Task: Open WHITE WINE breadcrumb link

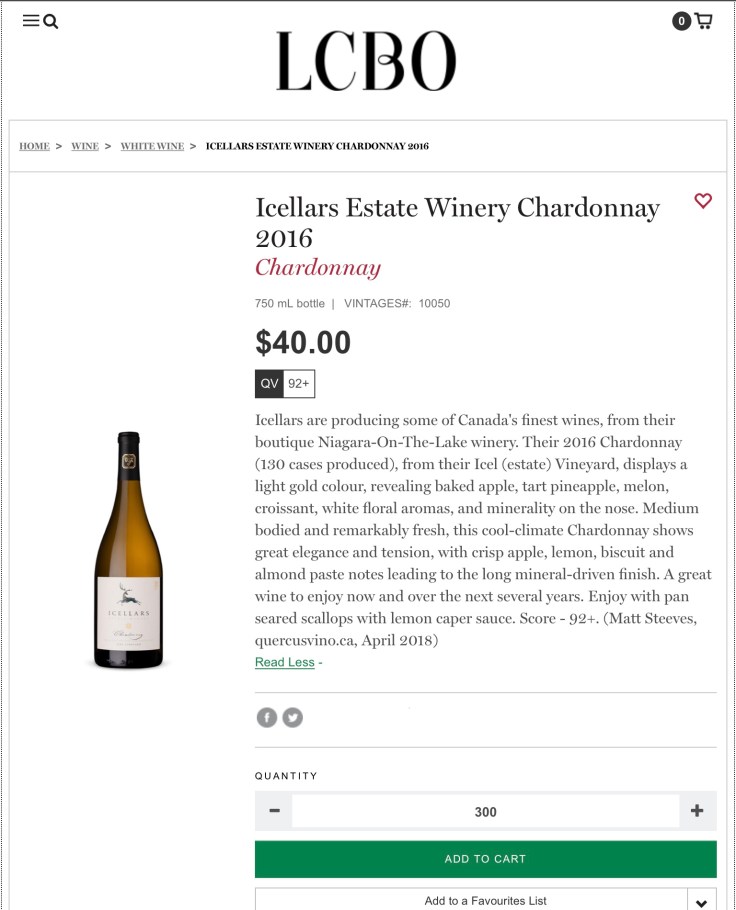Action: pos(152,146)
